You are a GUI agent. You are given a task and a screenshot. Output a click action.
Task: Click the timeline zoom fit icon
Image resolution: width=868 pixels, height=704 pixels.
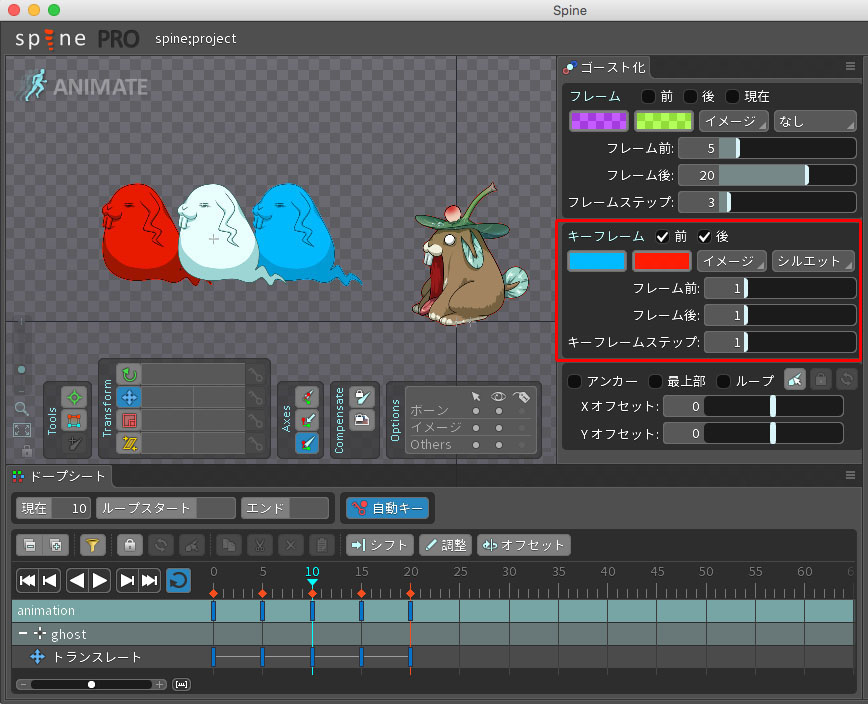click(x=181, y=685)
